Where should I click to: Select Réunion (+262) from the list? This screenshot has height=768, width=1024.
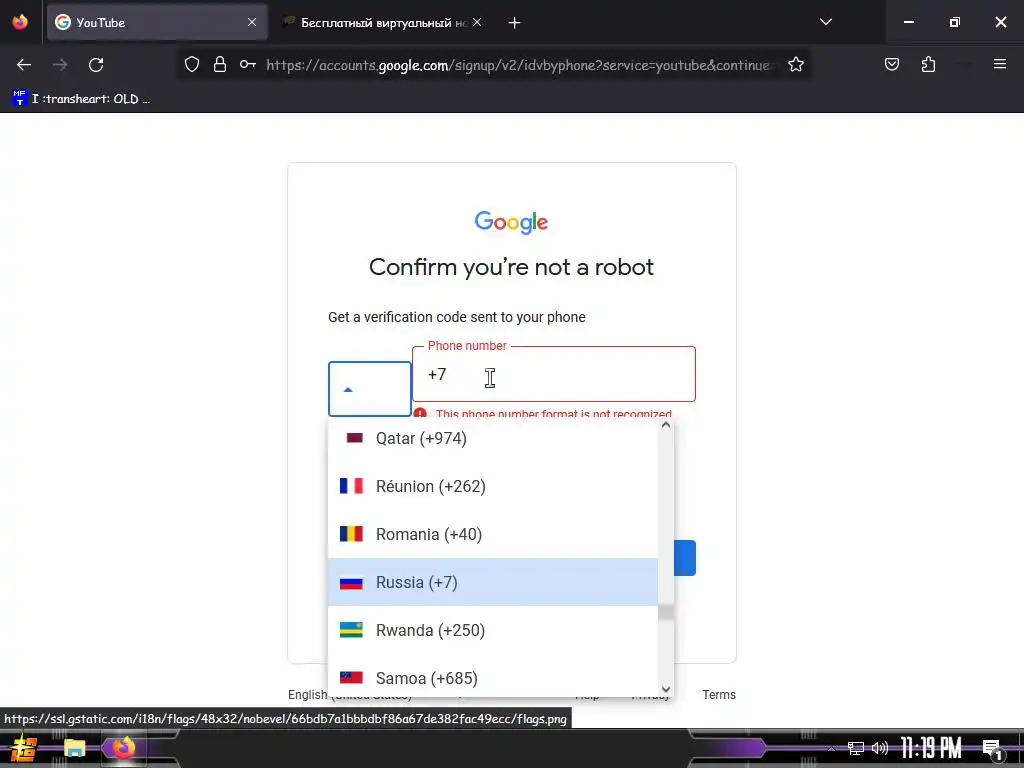[493, 487]
